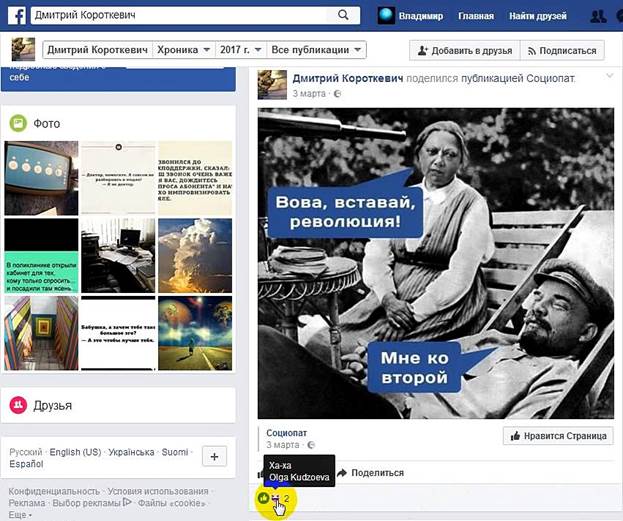This screenshot has height=521, width=623.
Task: Open the colorful staircase photo
Action: click(41, 333)
